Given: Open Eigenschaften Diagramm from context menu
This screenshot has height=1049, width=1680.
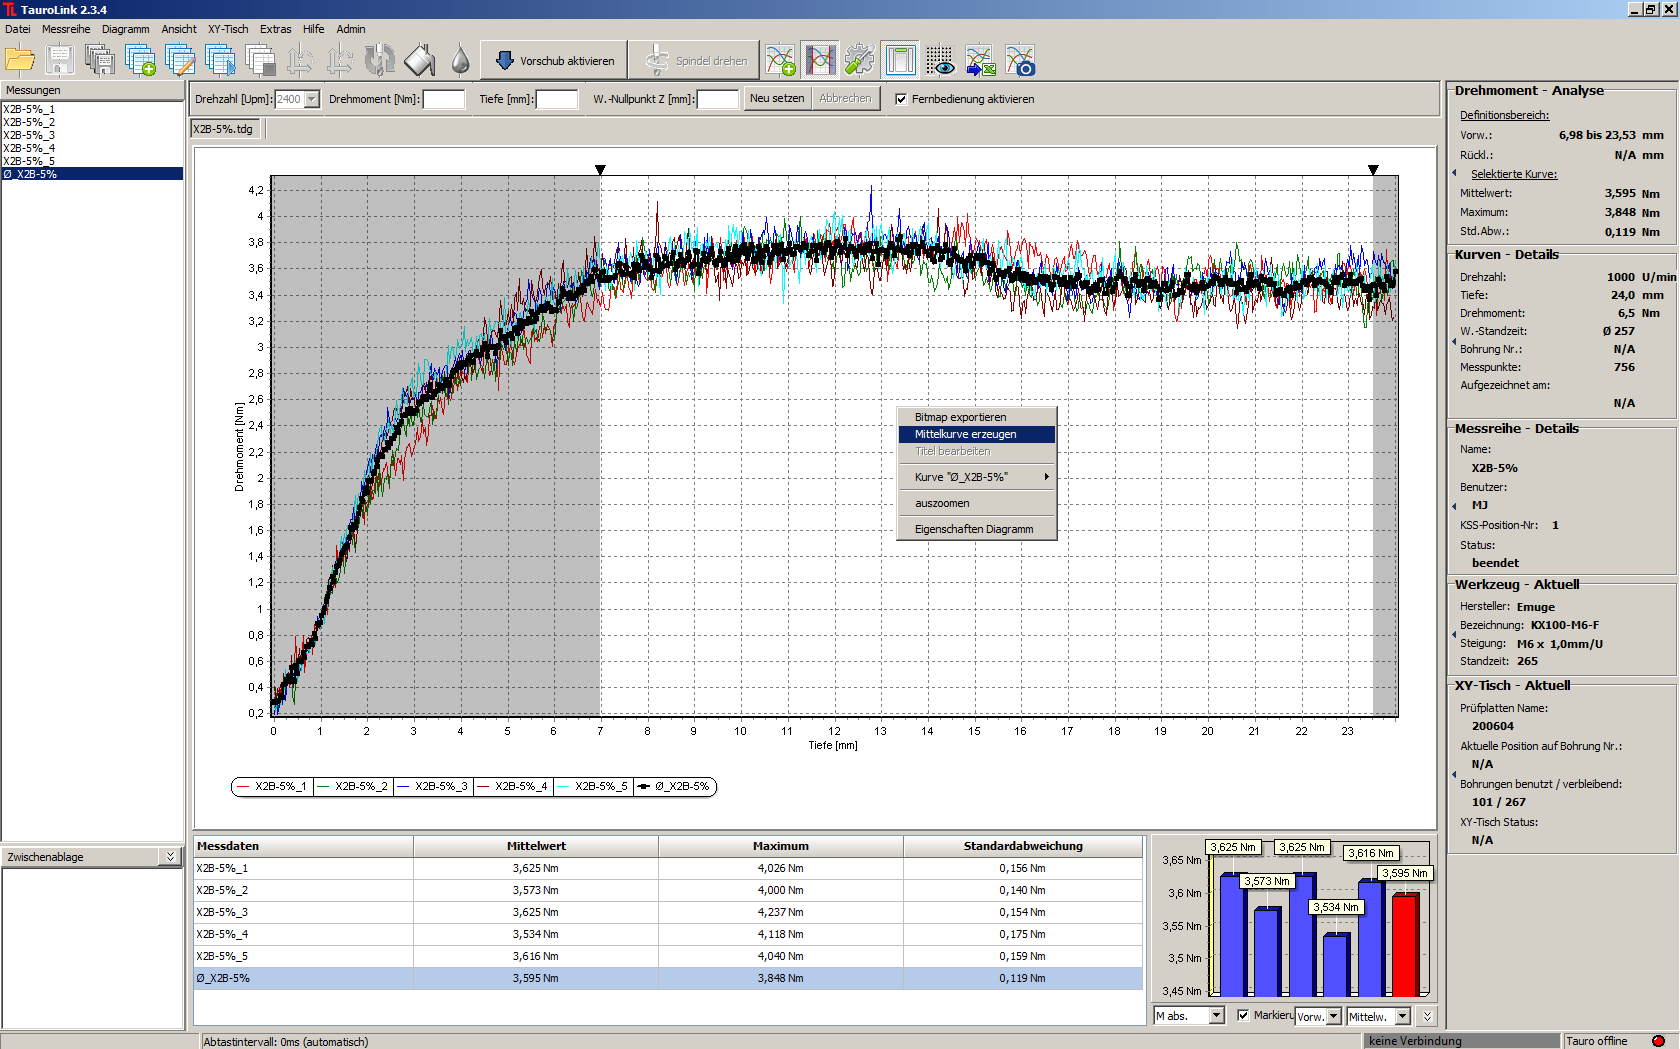Looking at the screenshot, I should tap(977, 529).
